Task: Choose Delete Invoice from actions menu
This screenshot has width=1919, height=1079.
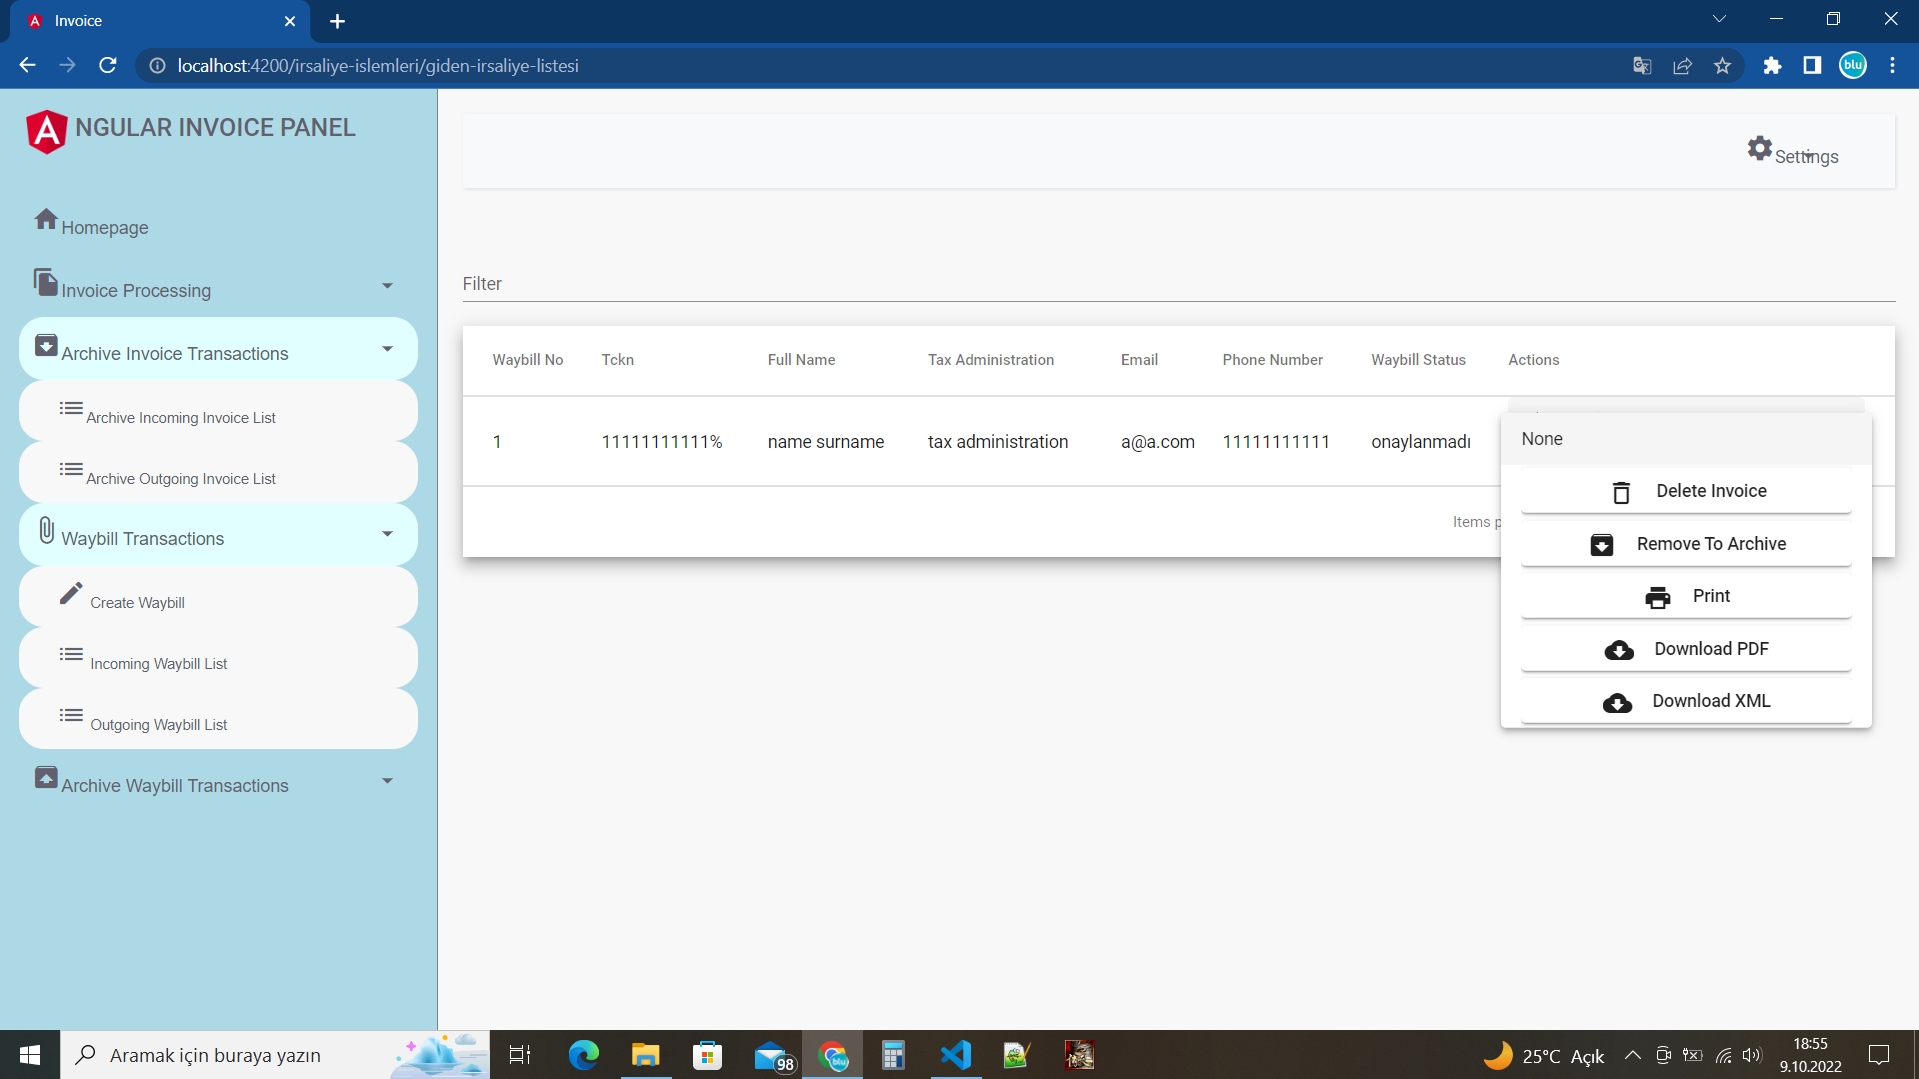Action: tap(1686, 491)
